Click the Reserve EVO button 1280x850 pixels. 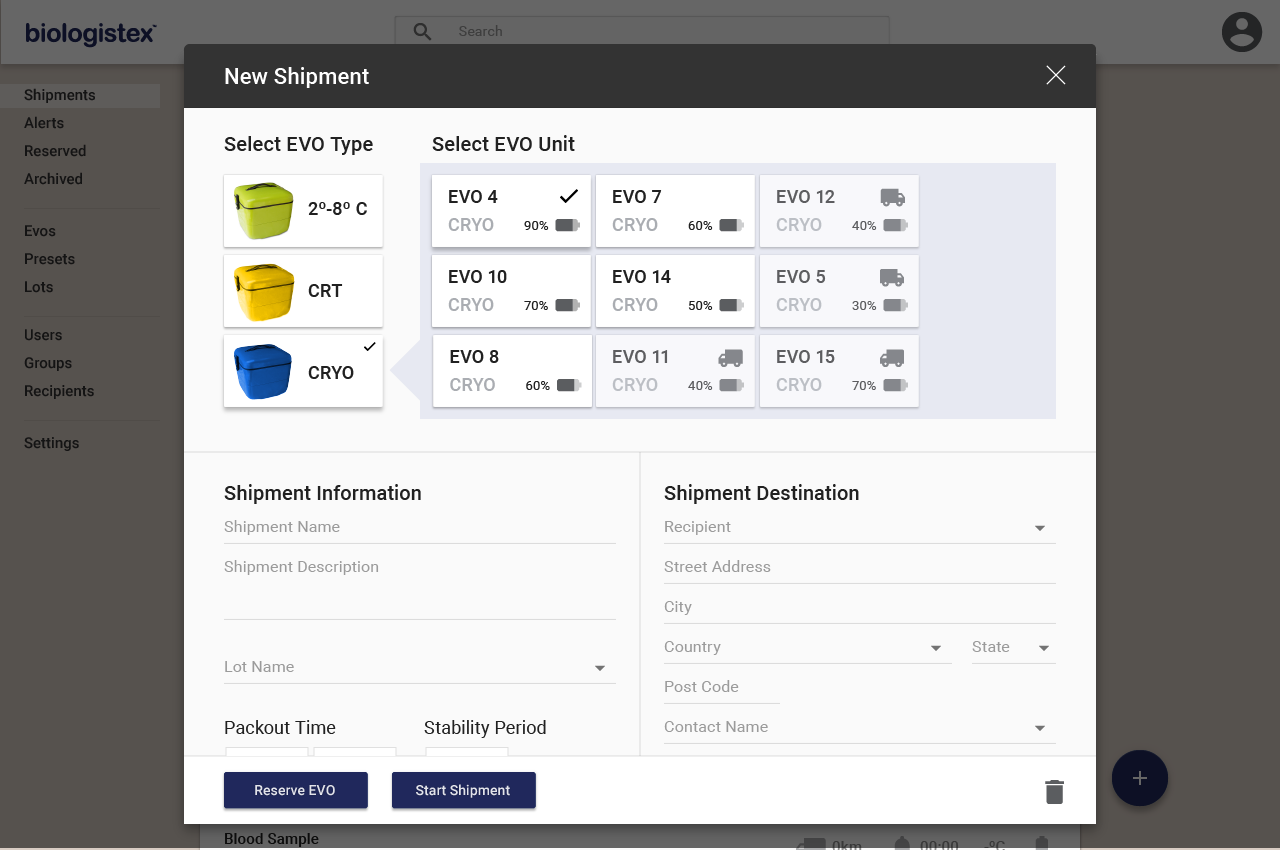coord(295,790)
